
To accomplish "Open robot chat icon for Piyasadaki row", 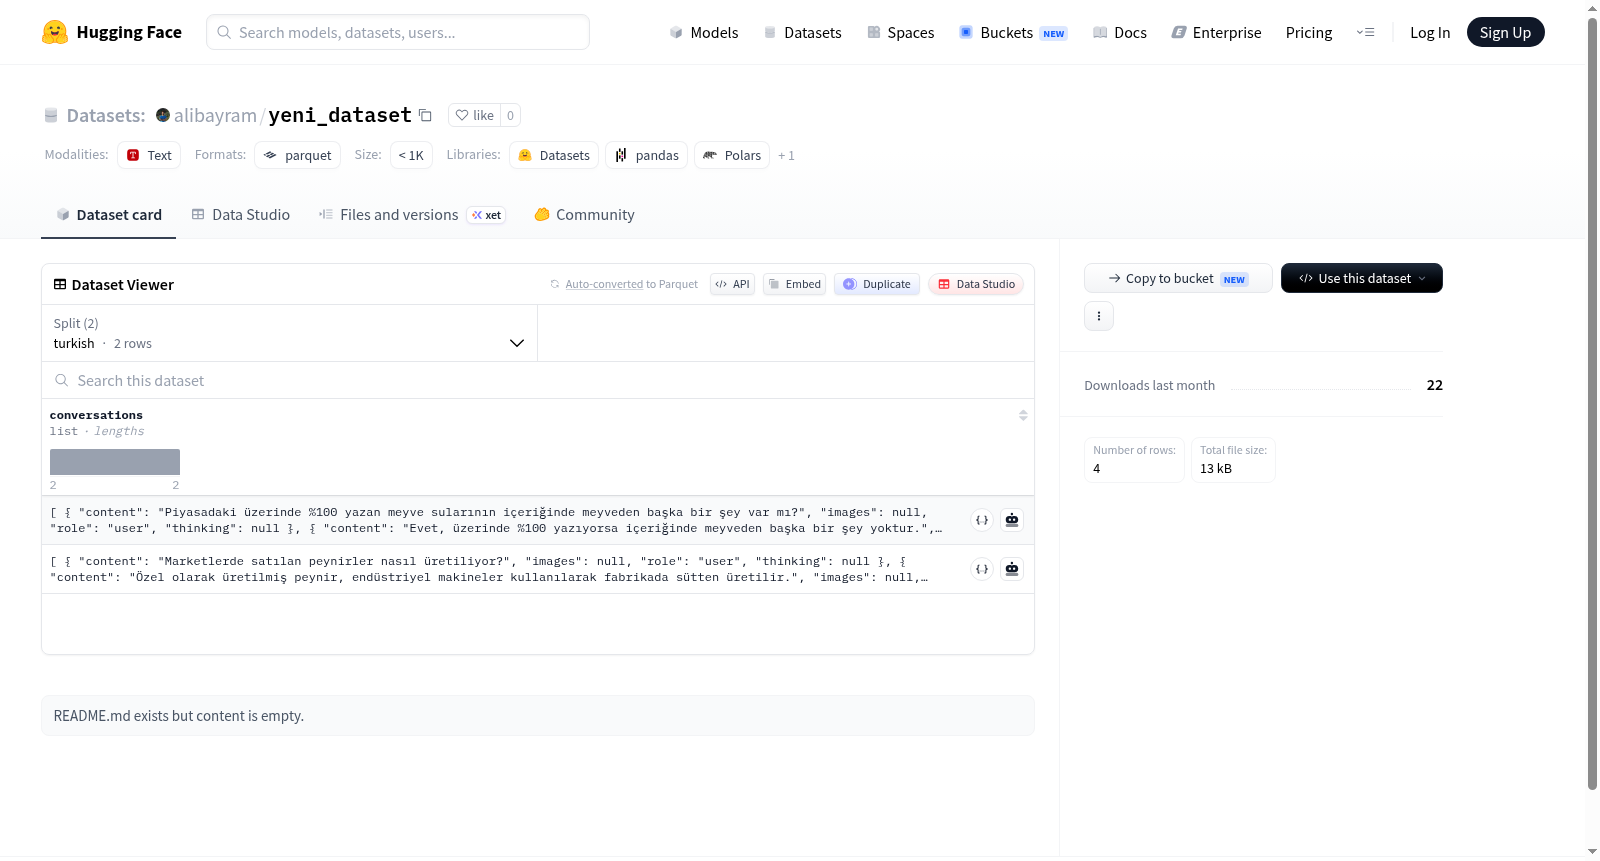I will tap(1012, 520).
